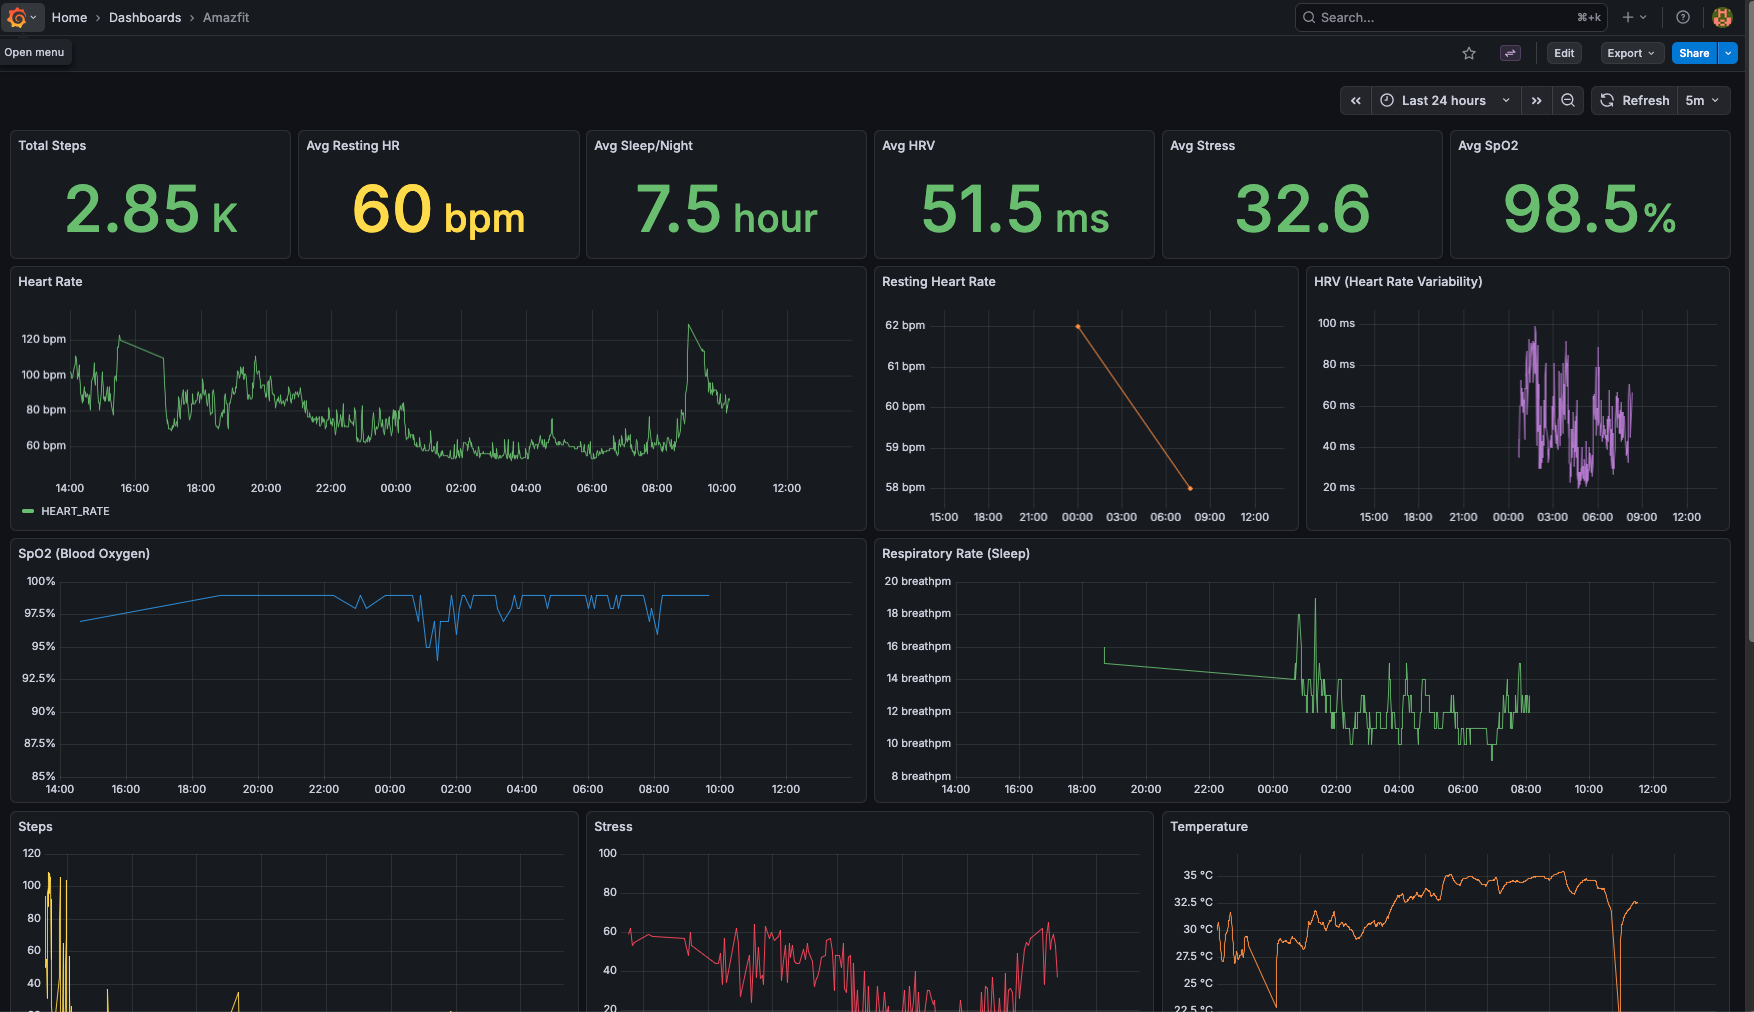Click the Edit dashboard button
Viewport: 1754px width, 1012px height.
1564,54
